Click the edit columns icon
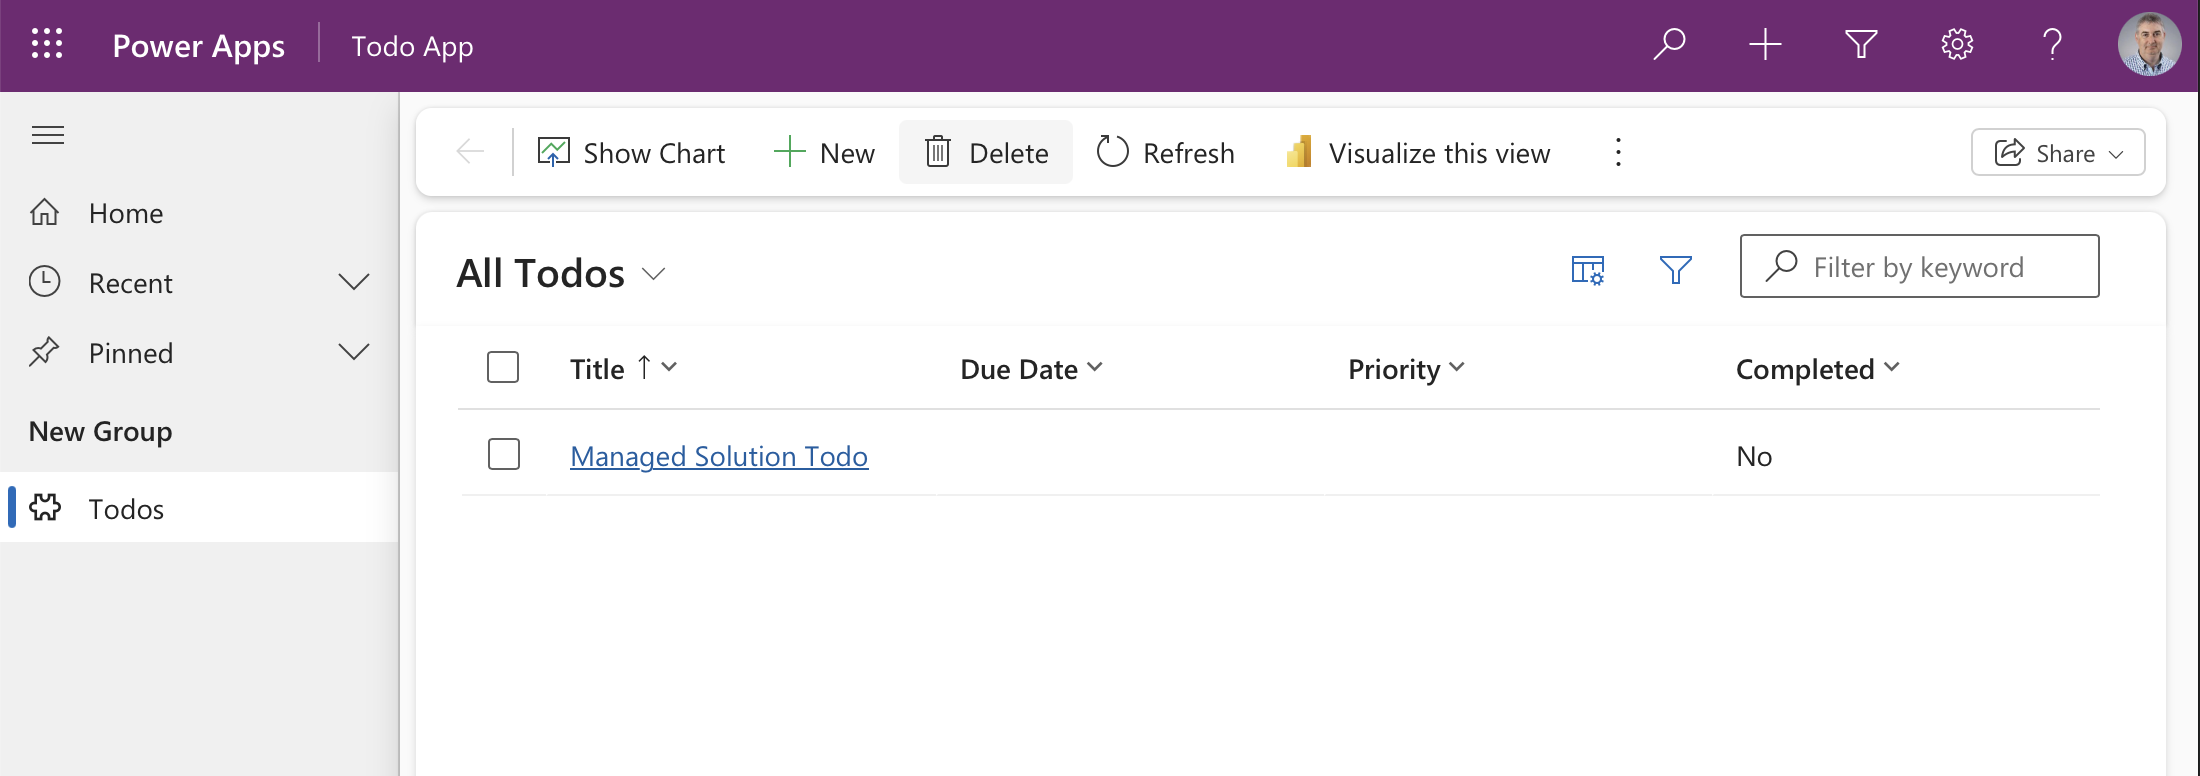Screen dimensions: 2200x776 coord(1588,270)
